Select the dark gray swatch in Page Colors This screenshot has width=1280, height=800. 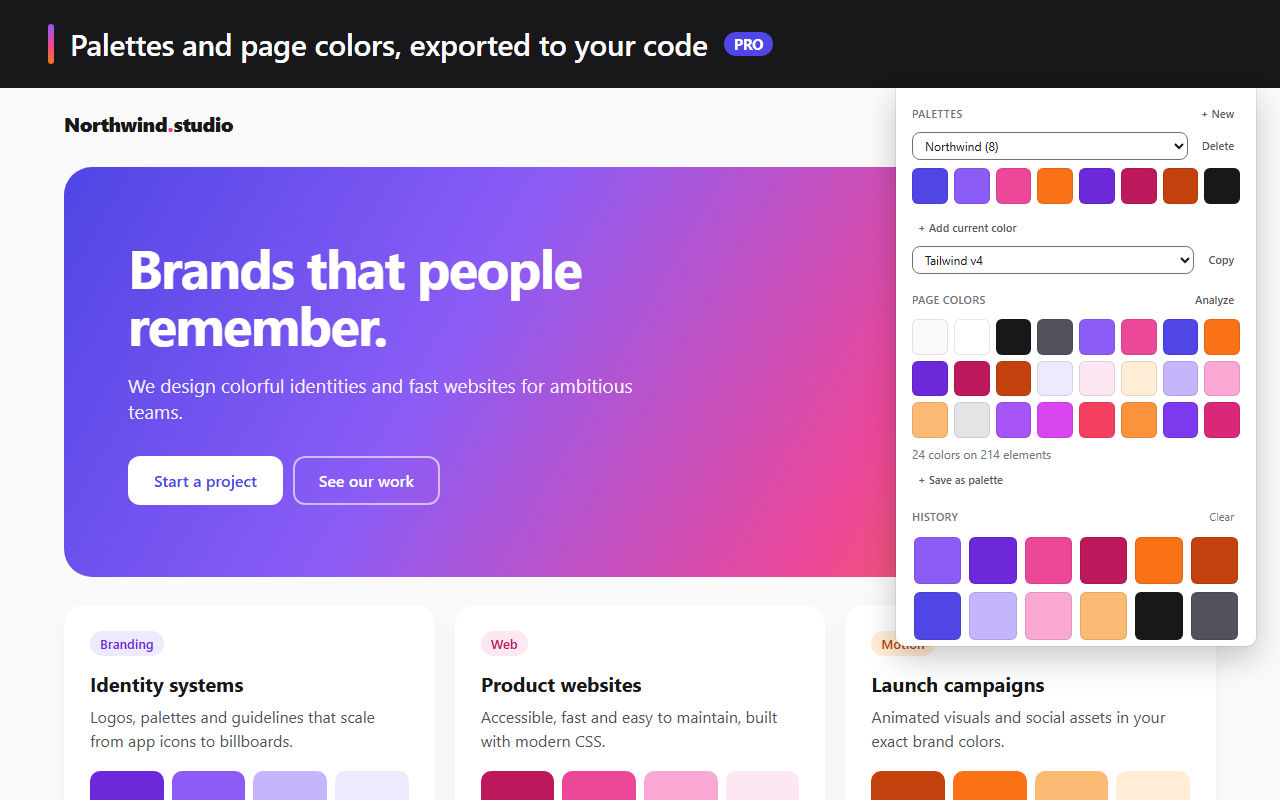pyautogui.click(x=1055, y=337)
